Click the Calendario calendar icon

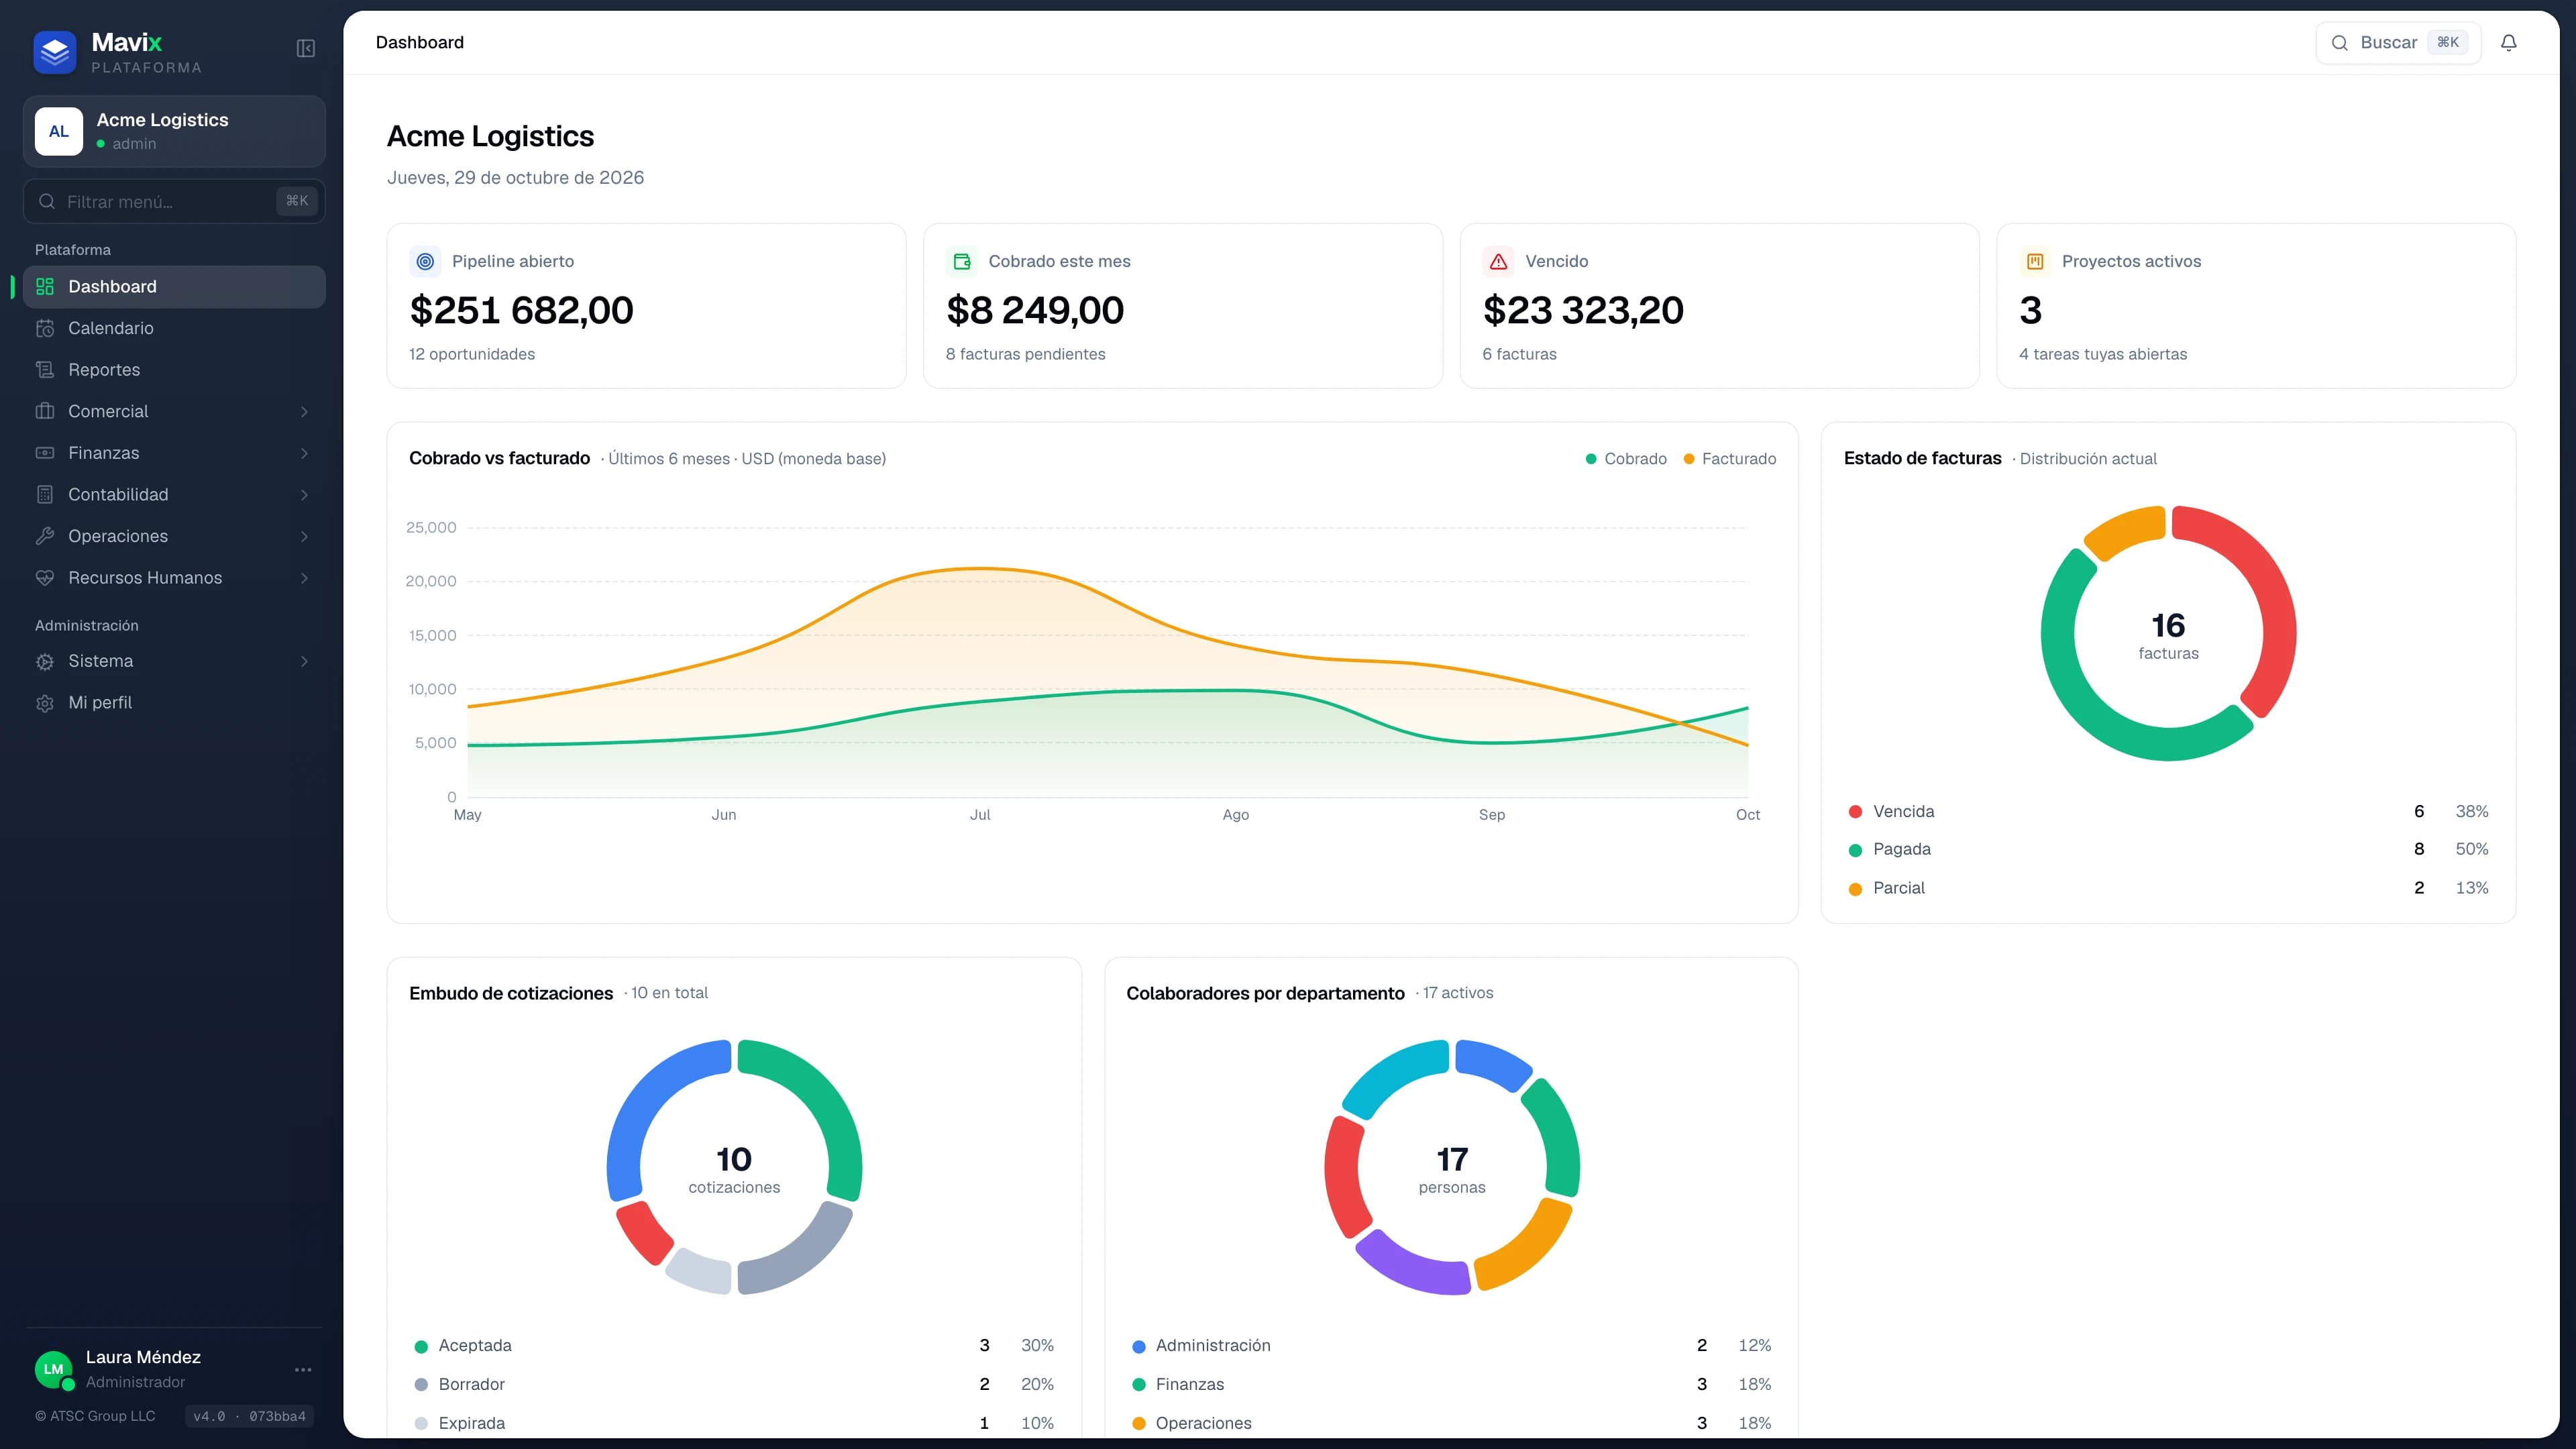tap(45, 328)
